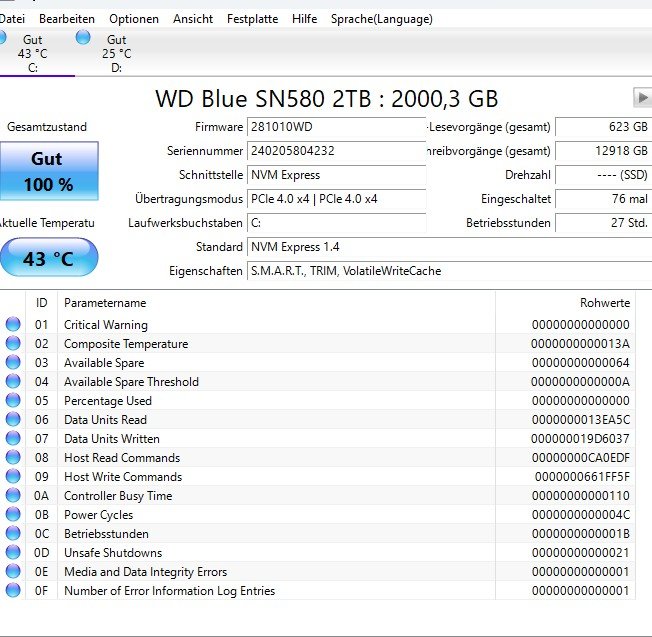Viewport: 652px width, 637px height.
Task: Click raw value 000000013EA5C
Action: point(581,420)
